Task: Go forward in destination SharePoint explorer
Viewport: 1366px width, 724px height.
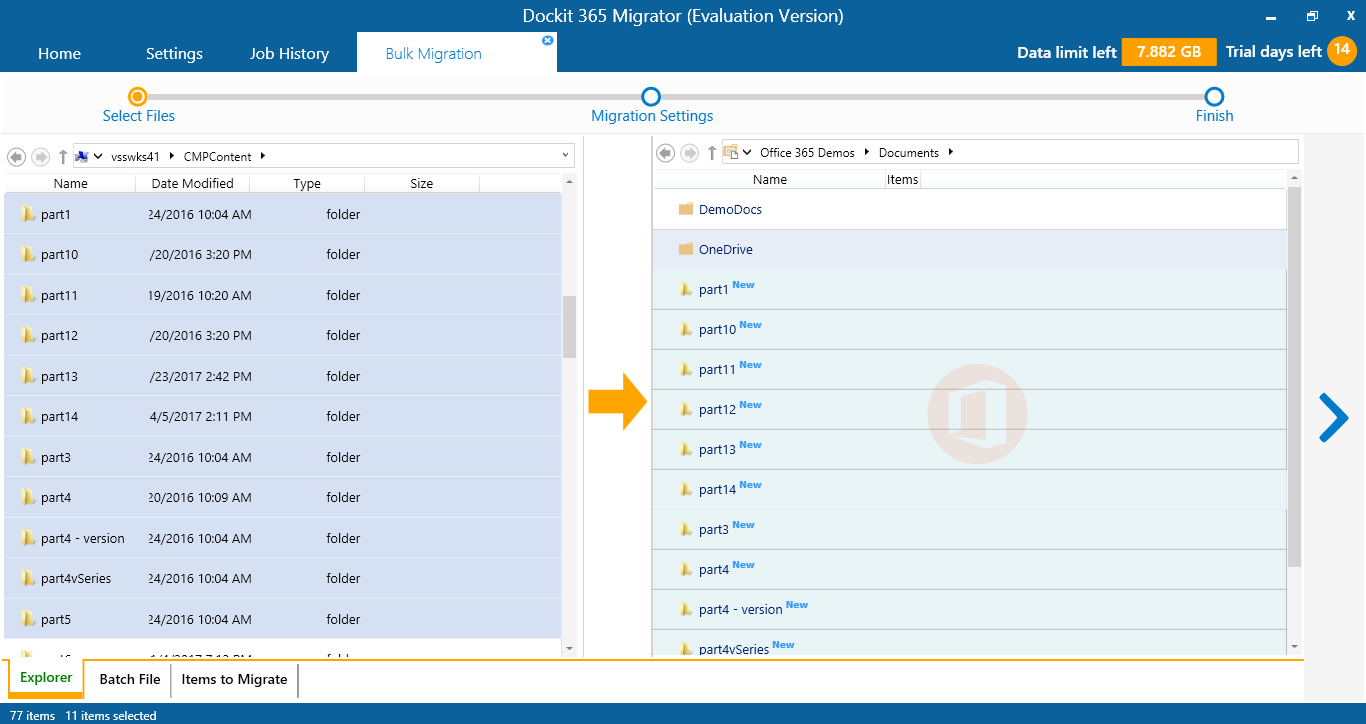Action: click(x=689, y=152)
